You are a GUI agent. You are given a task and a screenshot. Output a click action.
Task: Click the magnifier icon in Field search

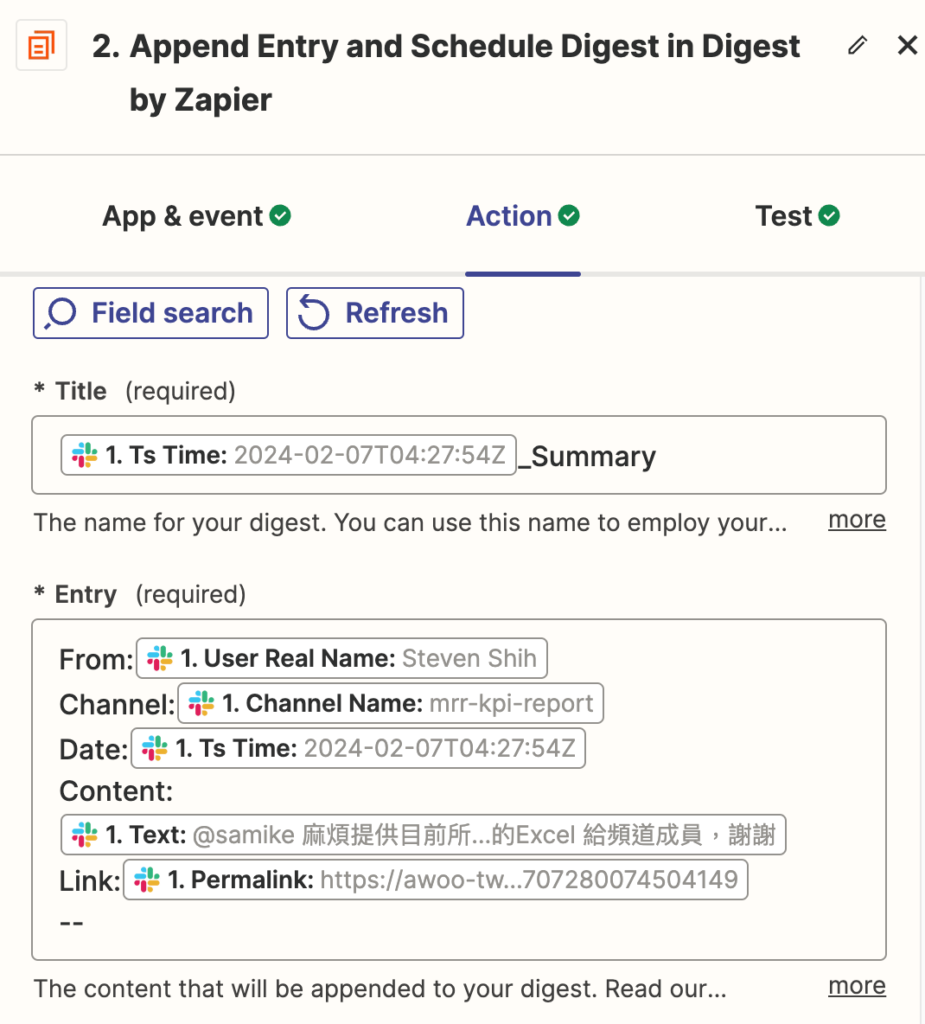click(60, 313)
